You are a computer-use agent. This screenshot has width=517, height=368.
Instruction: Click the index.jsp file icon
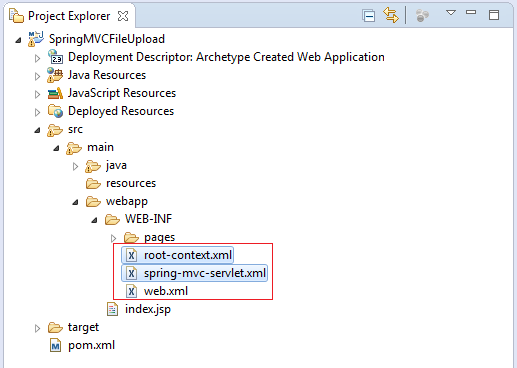(112, 309)
